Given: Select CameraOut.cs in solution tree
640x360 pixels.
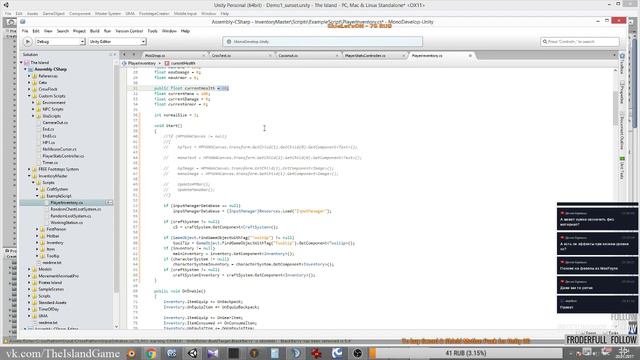Looking at the screenshot, I should (55, 122).
